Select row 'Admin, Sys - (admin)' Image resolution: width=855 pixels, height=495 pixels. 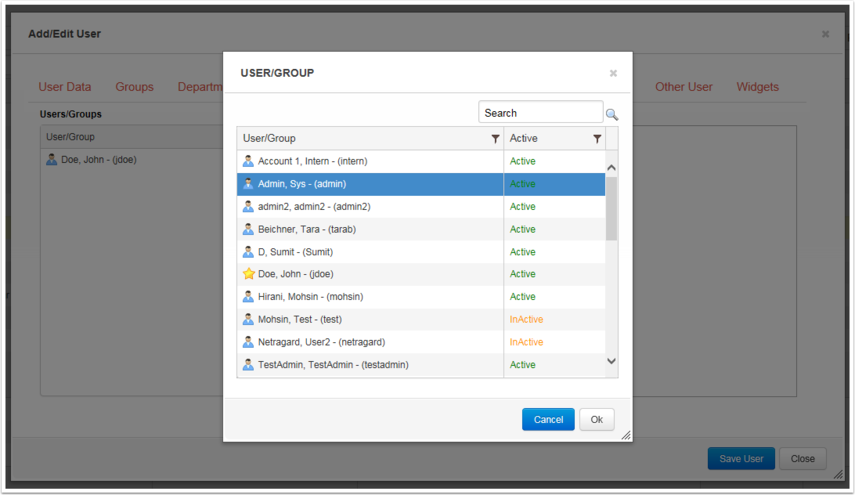tap(421, 184)
